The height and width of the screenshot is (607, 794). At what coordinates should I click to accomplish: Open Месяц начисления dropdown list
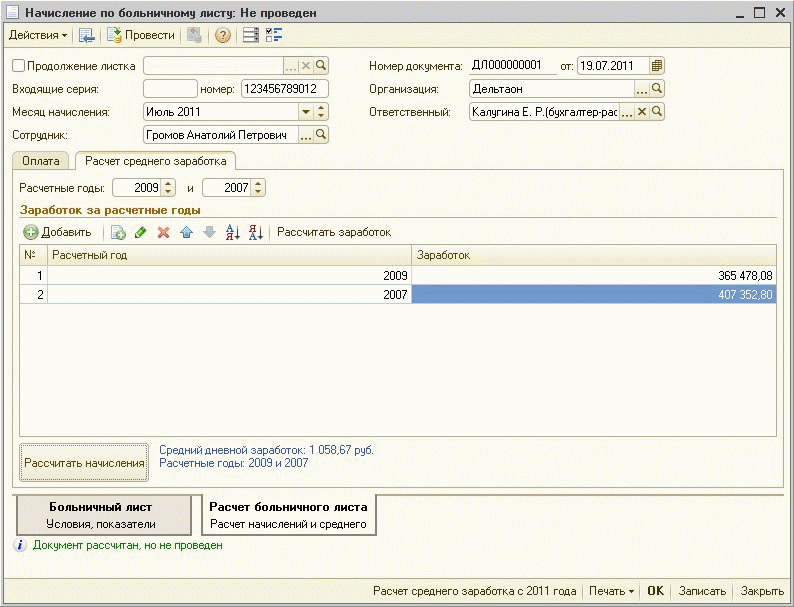(x=306, y=112)
